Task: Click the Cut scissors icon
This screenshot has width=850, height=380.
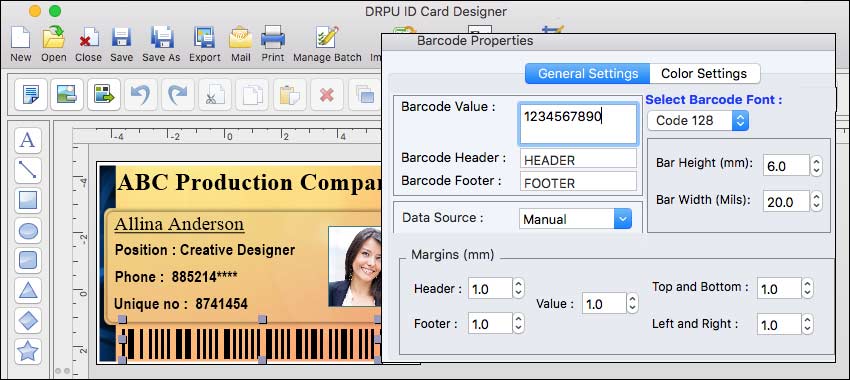Action: pos(215,95)
